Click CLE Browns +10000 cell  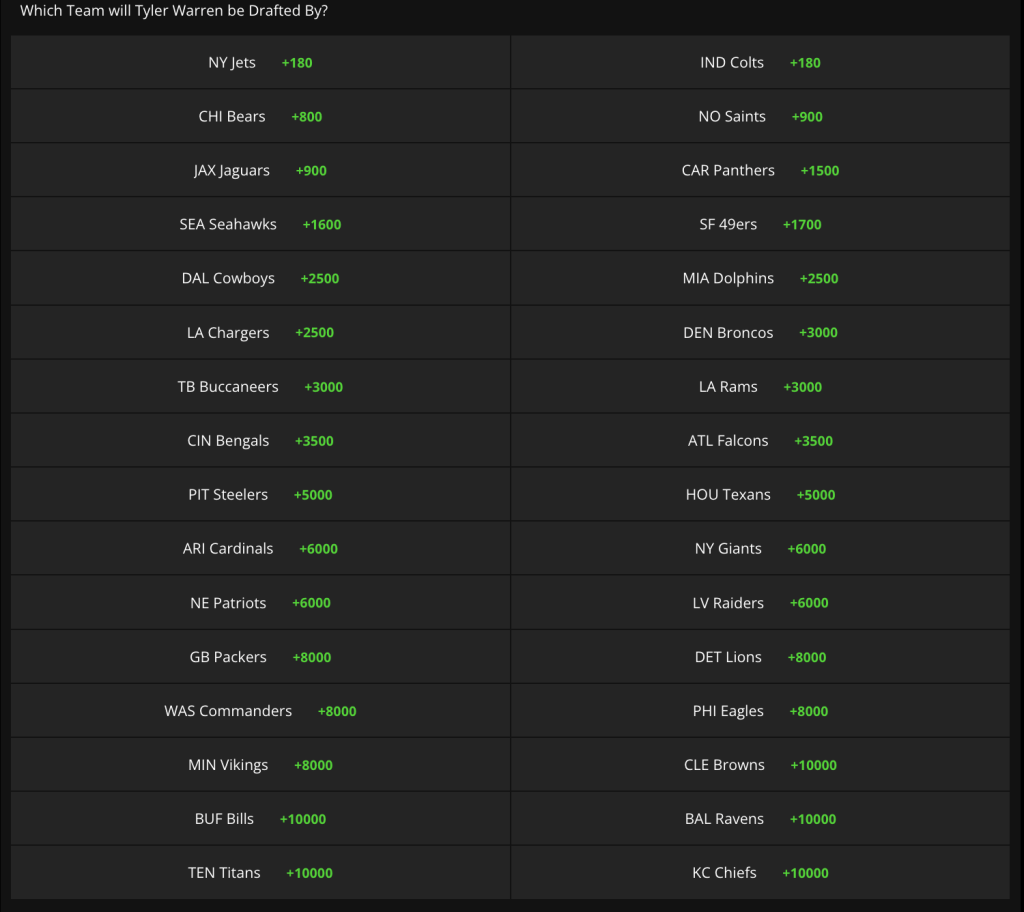click(760, 765)
